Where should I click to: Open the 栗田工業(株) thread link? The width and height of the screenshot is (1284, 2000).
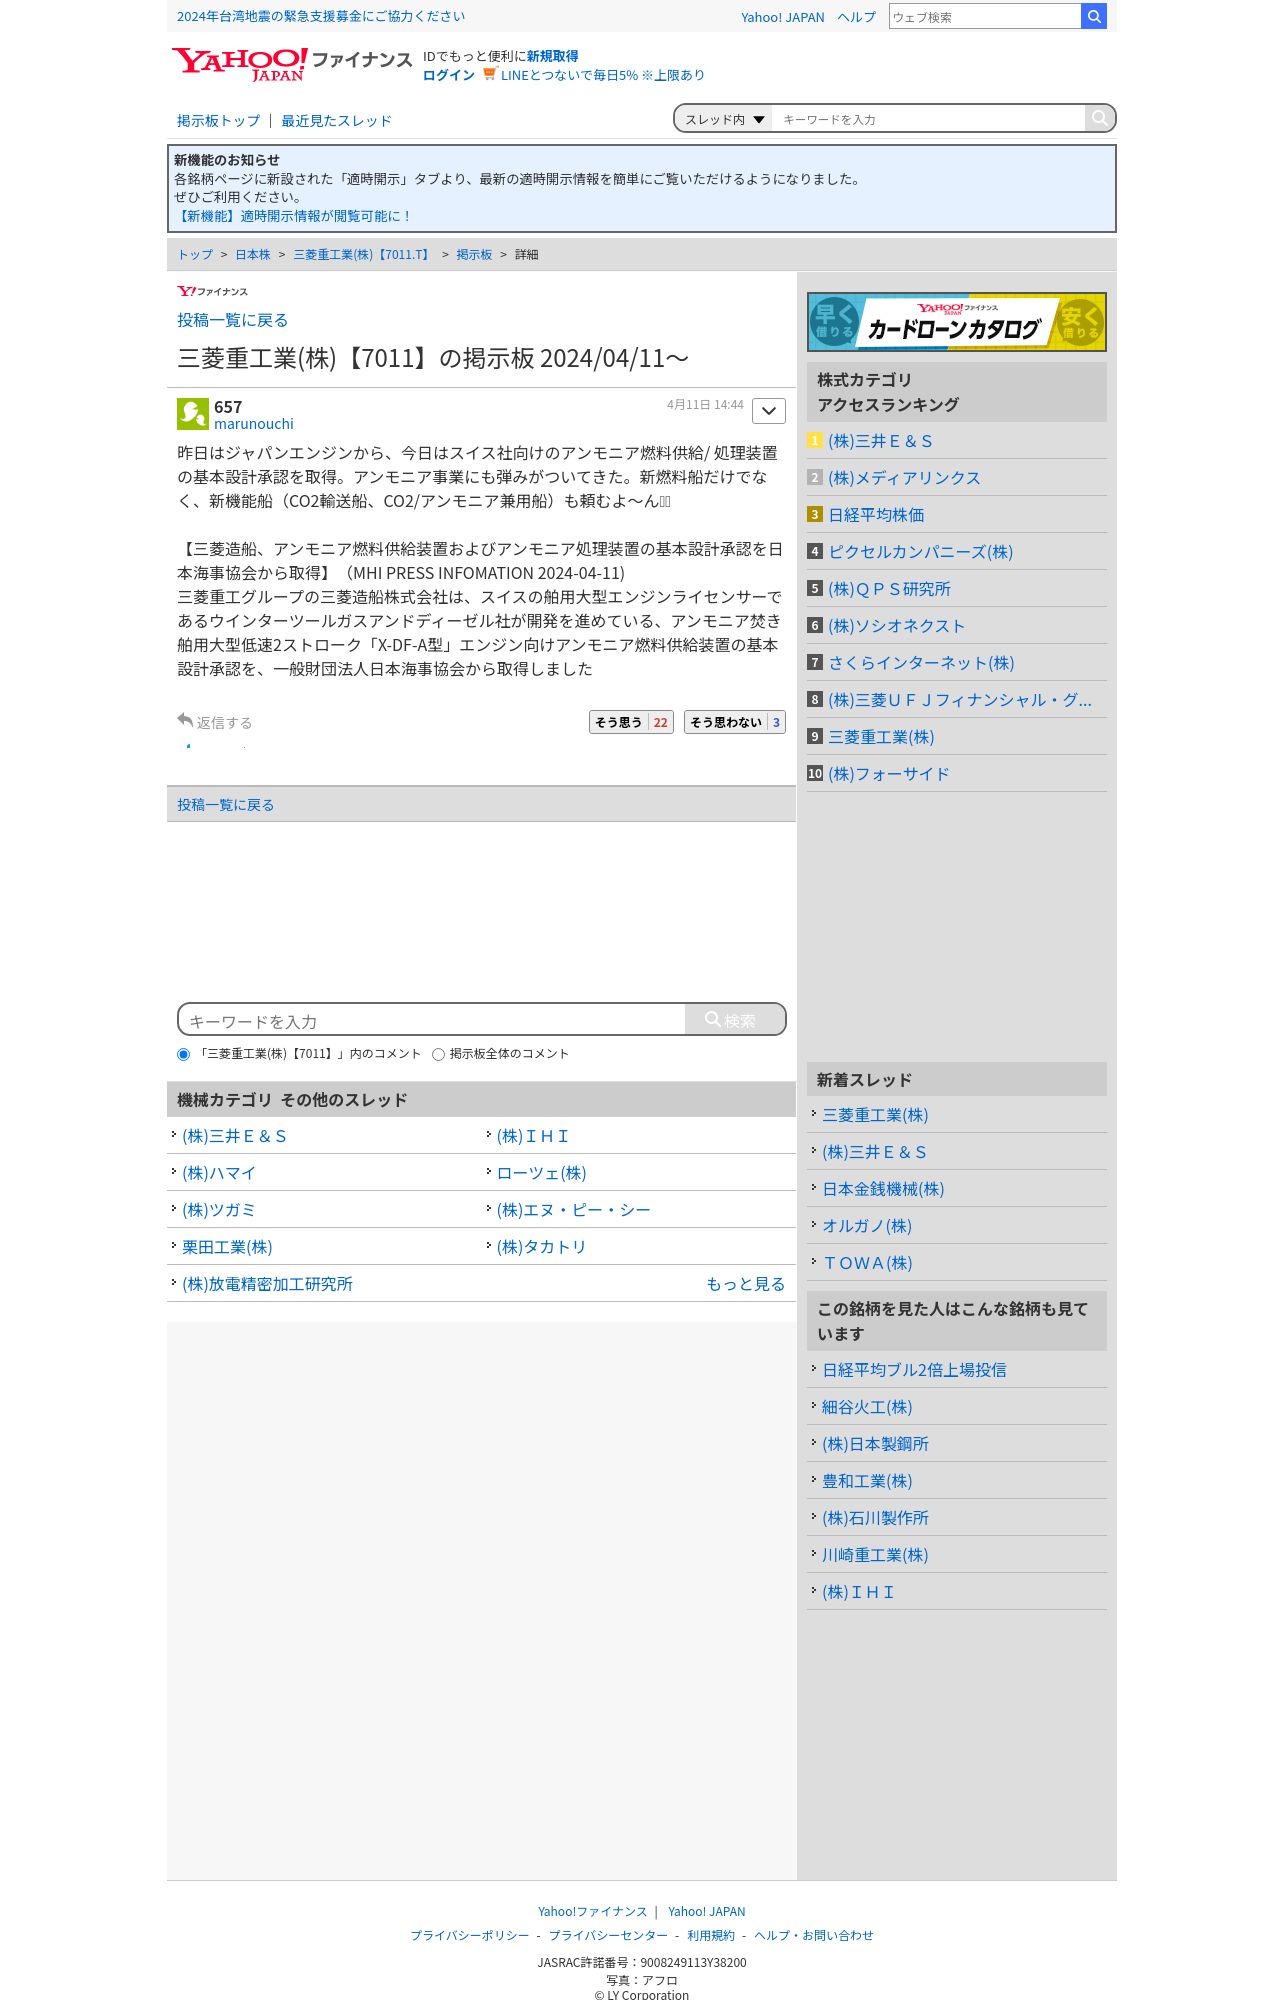pos(227,1247)
